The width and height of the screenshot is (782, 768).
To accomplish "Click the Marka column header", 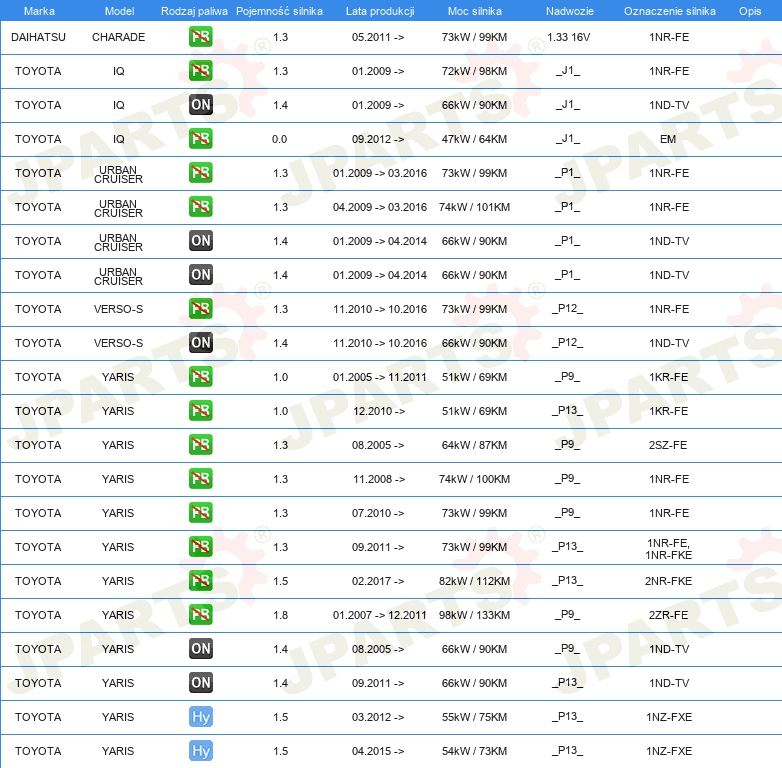I will click(x=39, y=11).
